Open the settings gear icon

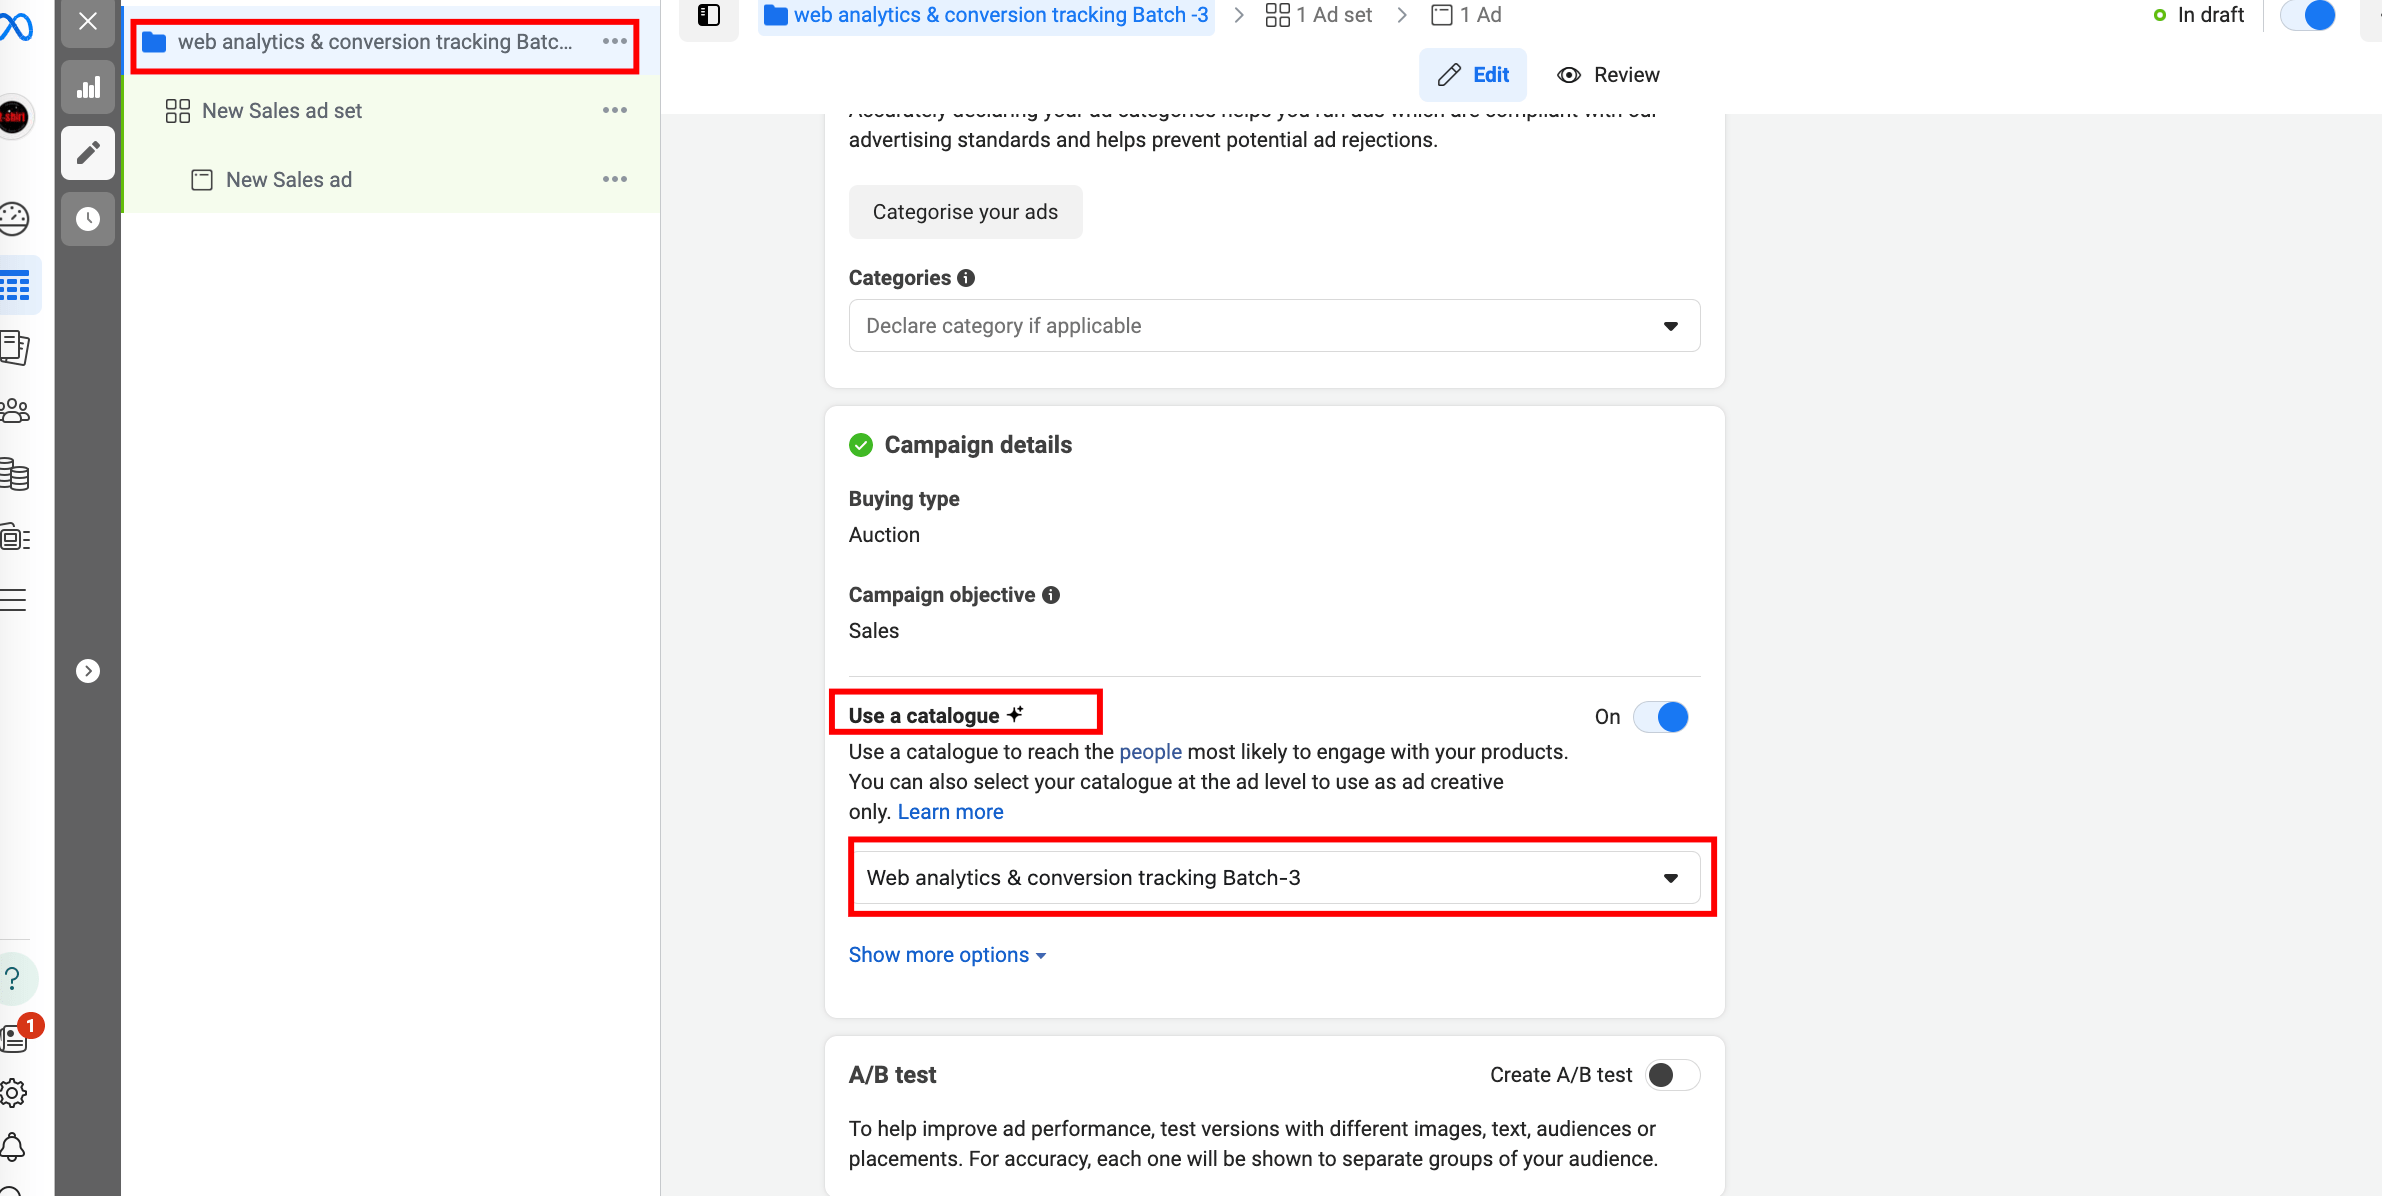tap(14, 1092)
